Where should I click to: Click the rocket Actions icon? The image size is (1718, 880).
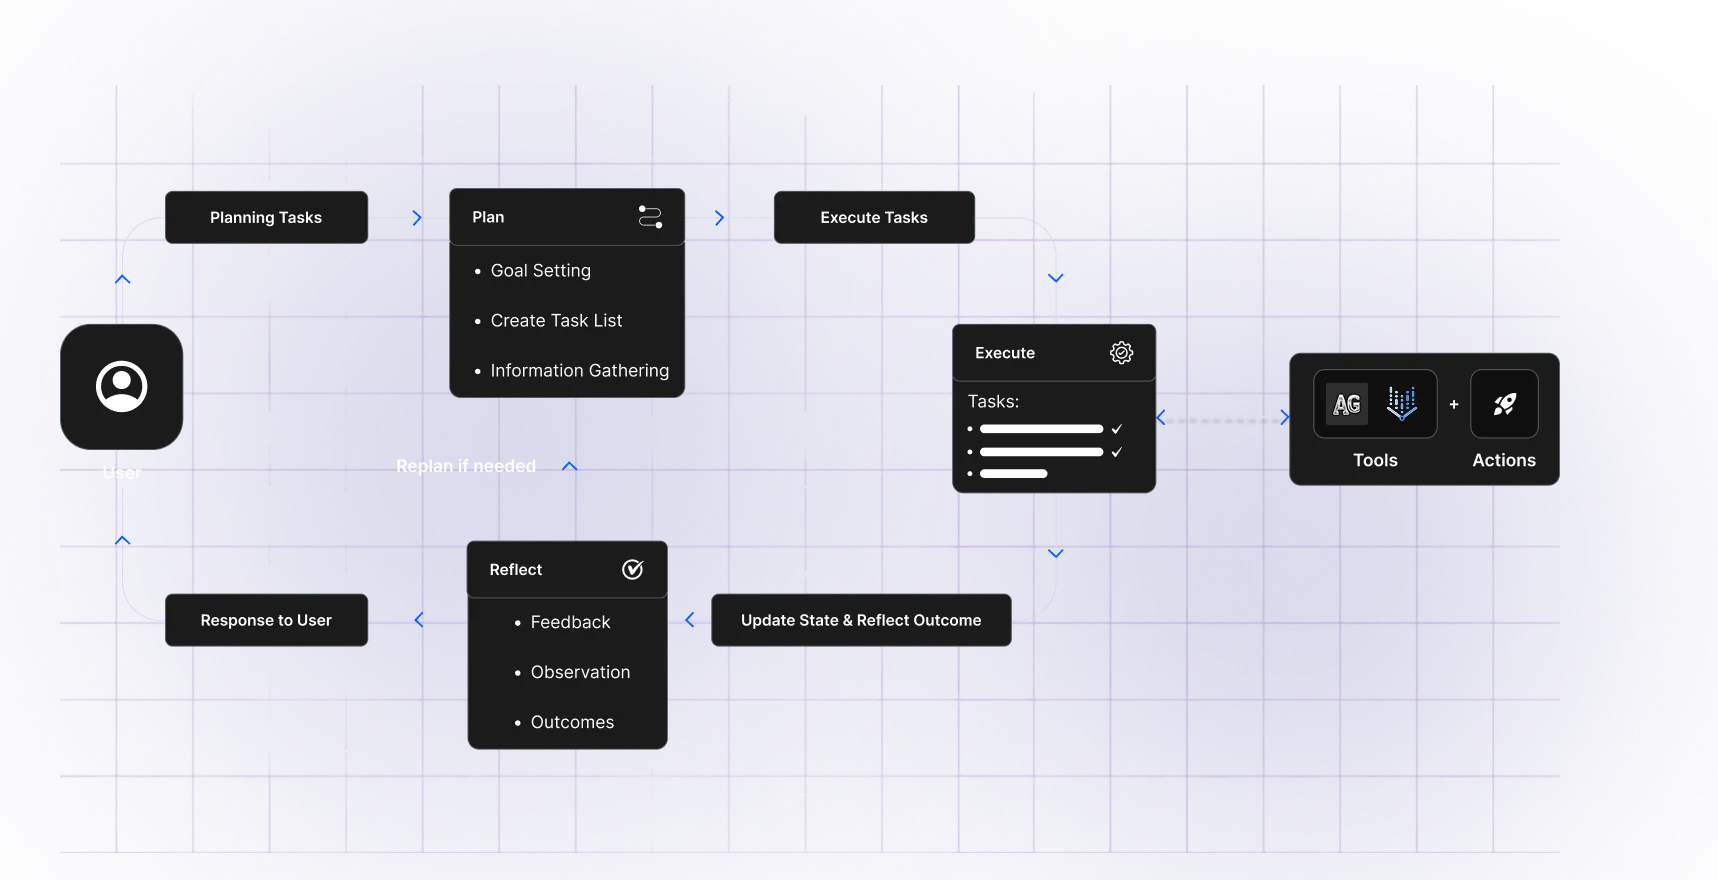coord(1504,405)
